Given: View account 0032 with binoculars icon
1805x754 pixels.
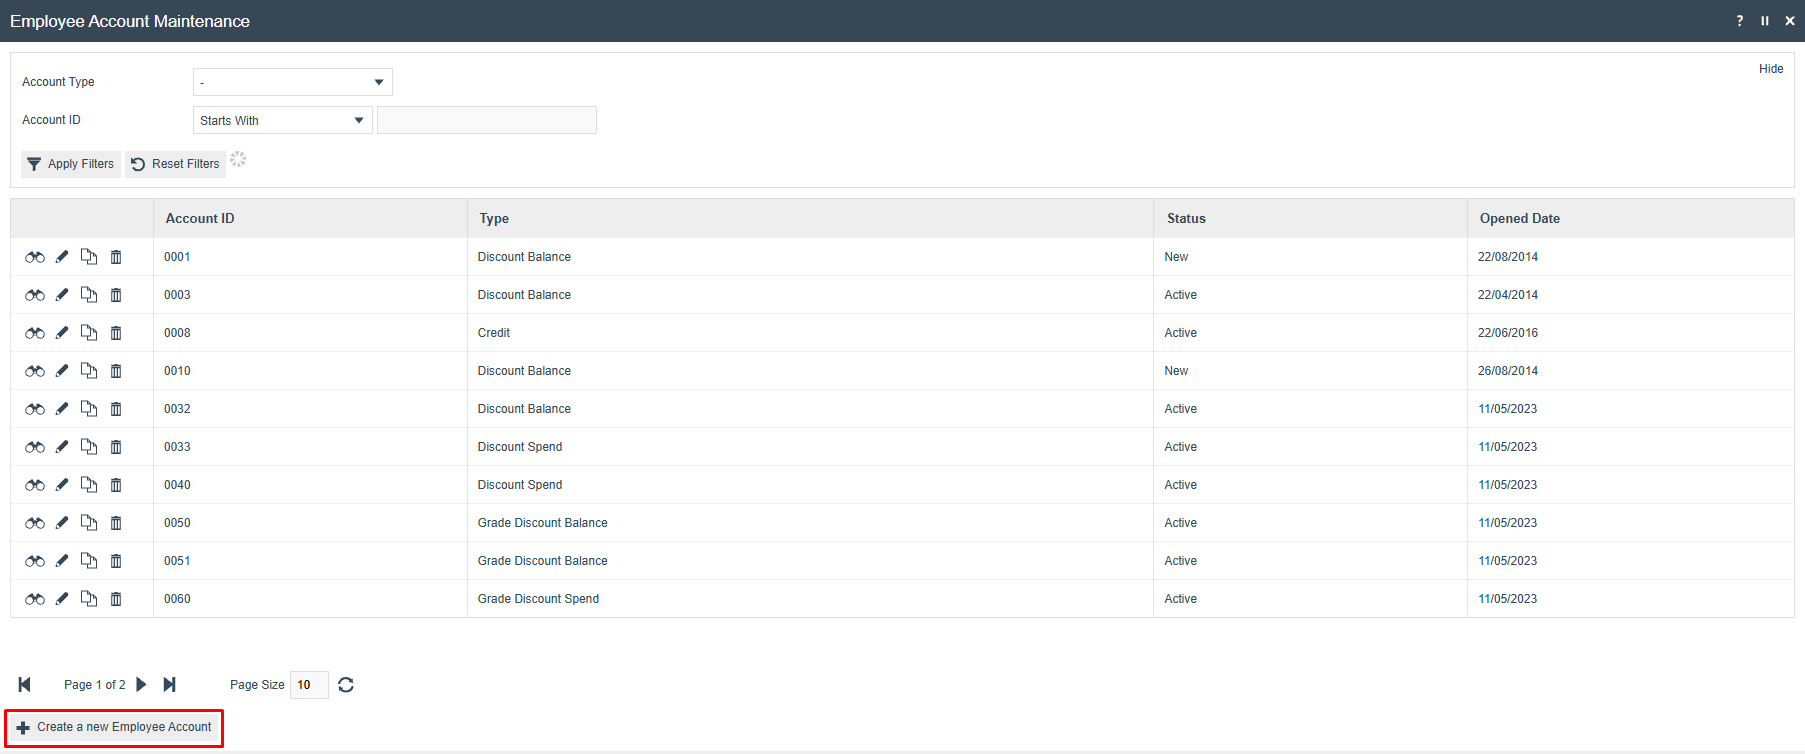Looking at the screenshot, I should coord(35,409).
